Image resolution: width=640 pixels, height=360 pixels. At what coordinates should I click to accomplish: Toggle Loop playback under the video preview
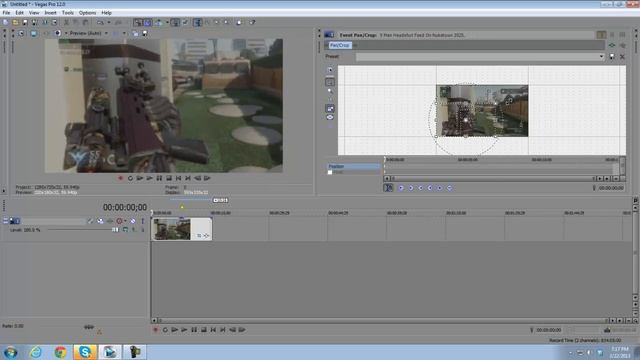click(130, 178)
